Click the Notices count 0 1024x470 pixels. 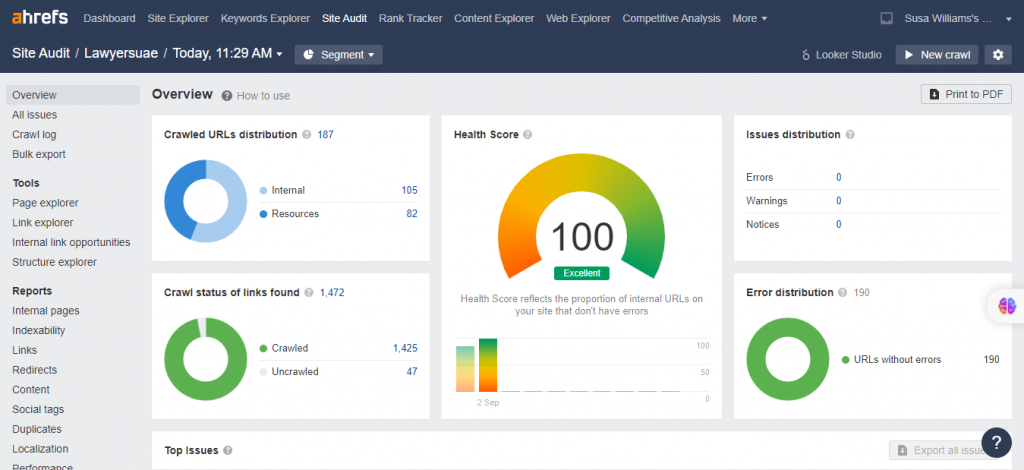tap(839, 225)
